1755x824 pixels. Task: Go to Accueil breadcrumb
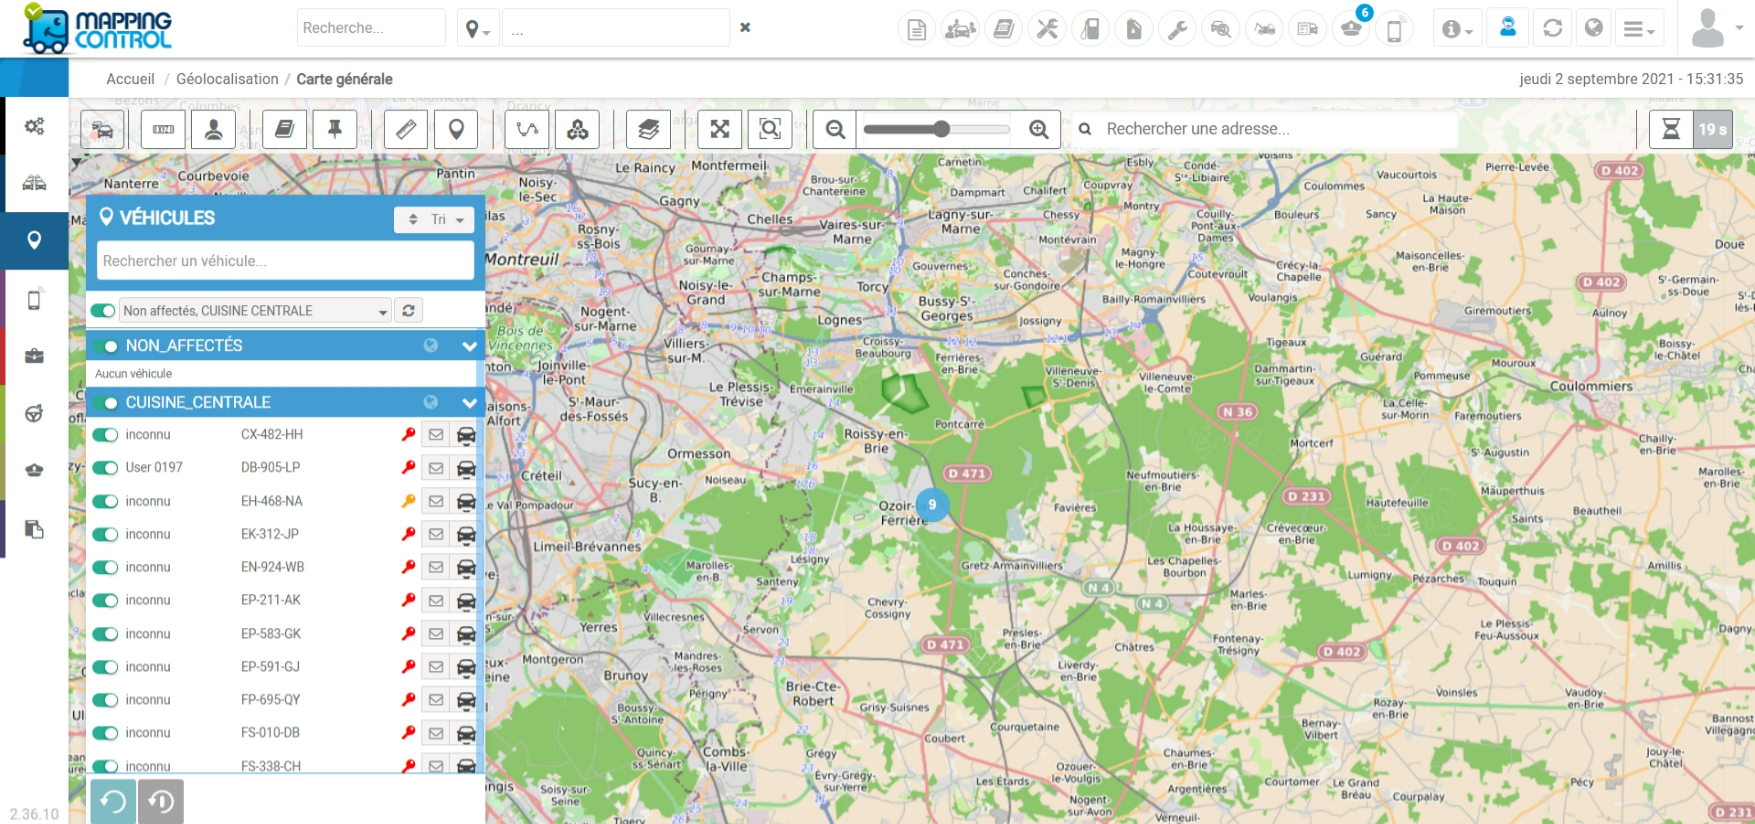(x=130, y=79)
